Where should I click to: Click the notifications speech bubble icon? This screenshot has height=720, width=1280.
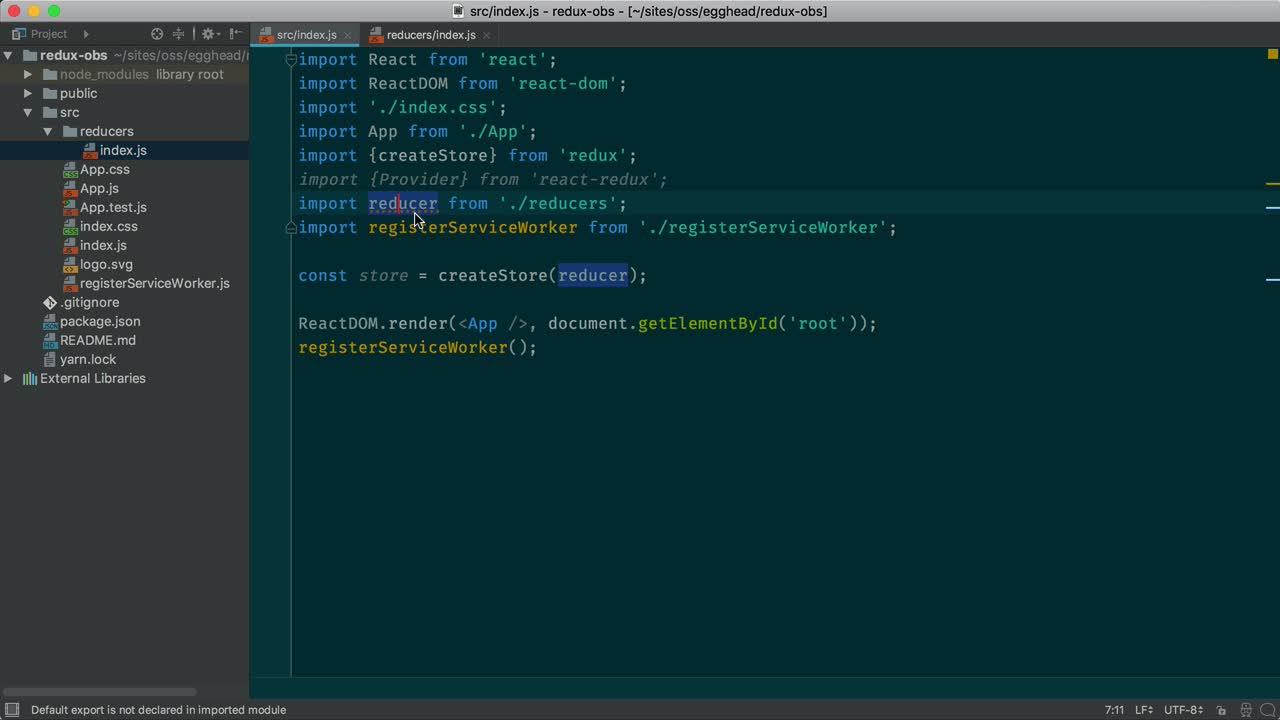tap(1267, 710)
